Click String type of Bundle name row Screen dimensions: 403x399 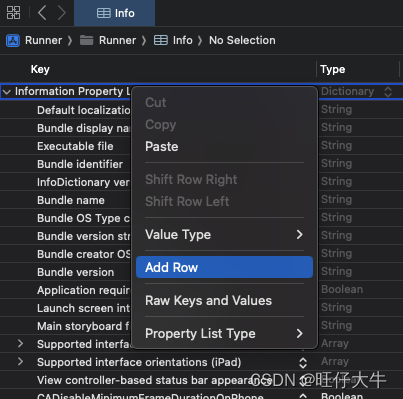[336, 199]
